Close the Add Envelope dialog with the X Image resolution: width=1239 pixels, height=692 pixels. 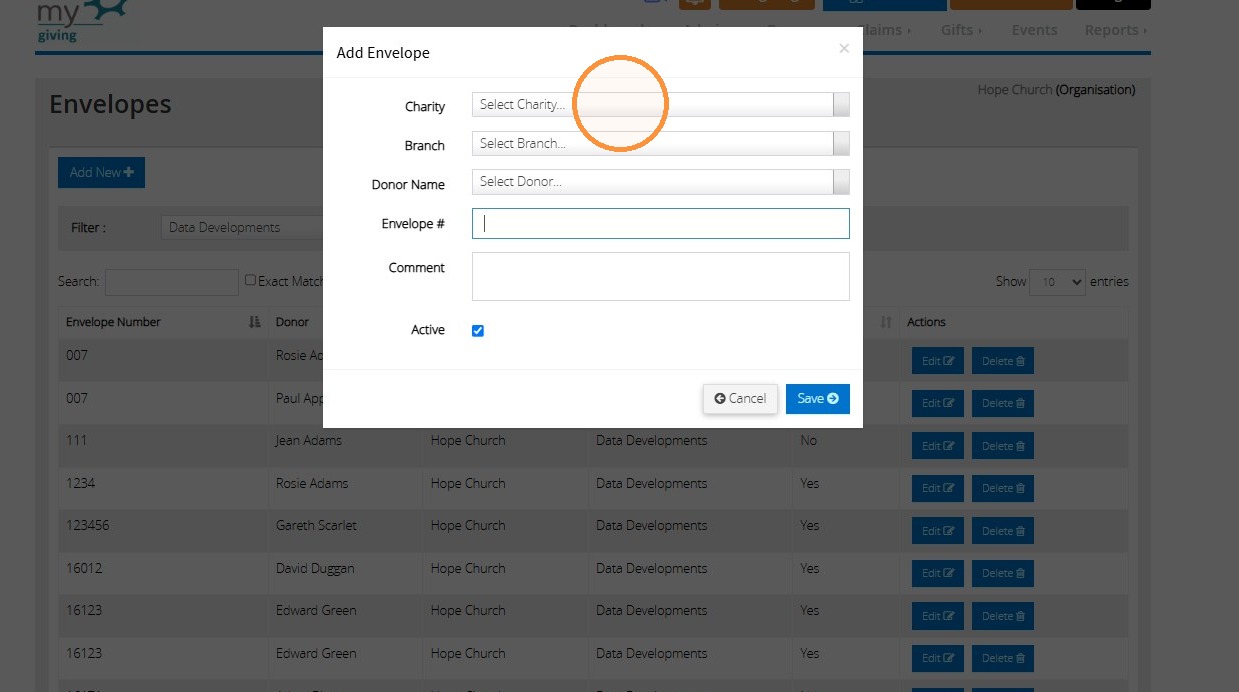point(844,48)
